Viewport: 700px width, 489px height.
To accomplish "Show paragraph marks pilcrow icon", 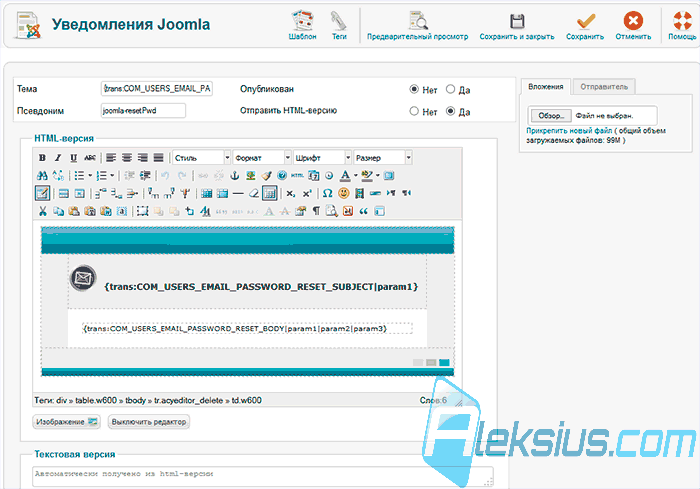I will coord(316,211).
